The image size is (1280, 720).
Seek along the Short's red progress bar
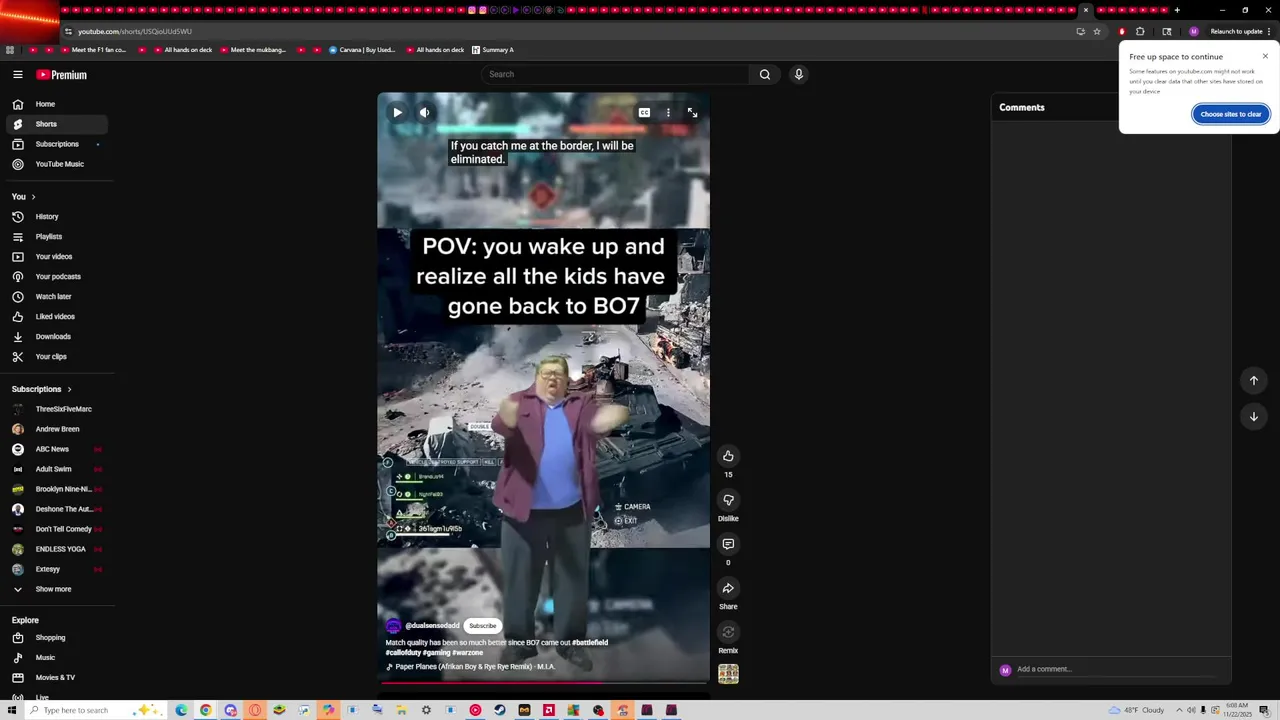click(x=543, y=684)
